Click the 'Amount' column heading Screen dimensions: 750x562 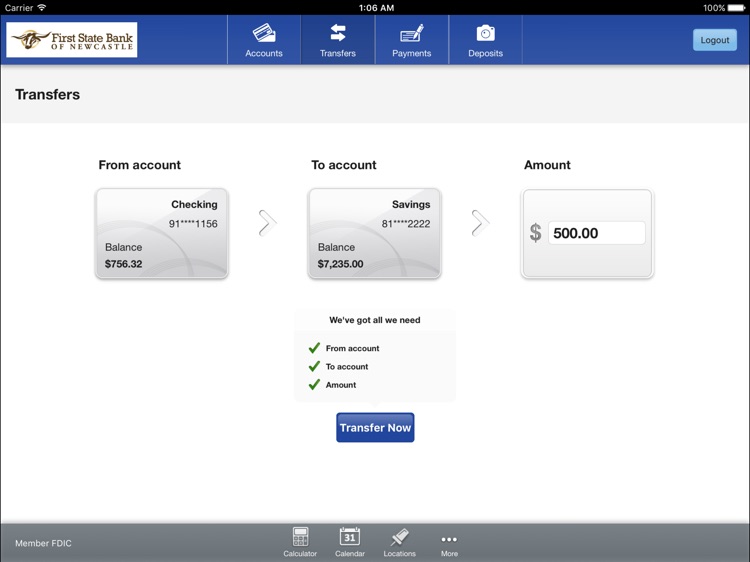(547, 165)
